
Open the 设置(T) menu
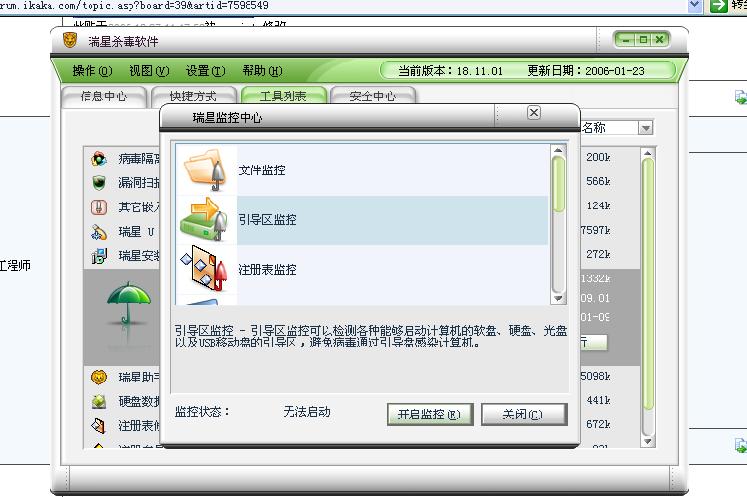(x=205, y=71)
